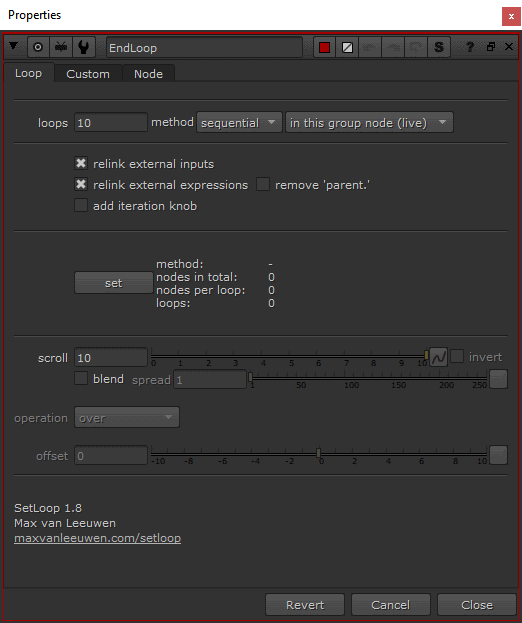This screenshot has width=522, height=623.
Task: Switch to the Custom tab
Action: coord(88,74)
